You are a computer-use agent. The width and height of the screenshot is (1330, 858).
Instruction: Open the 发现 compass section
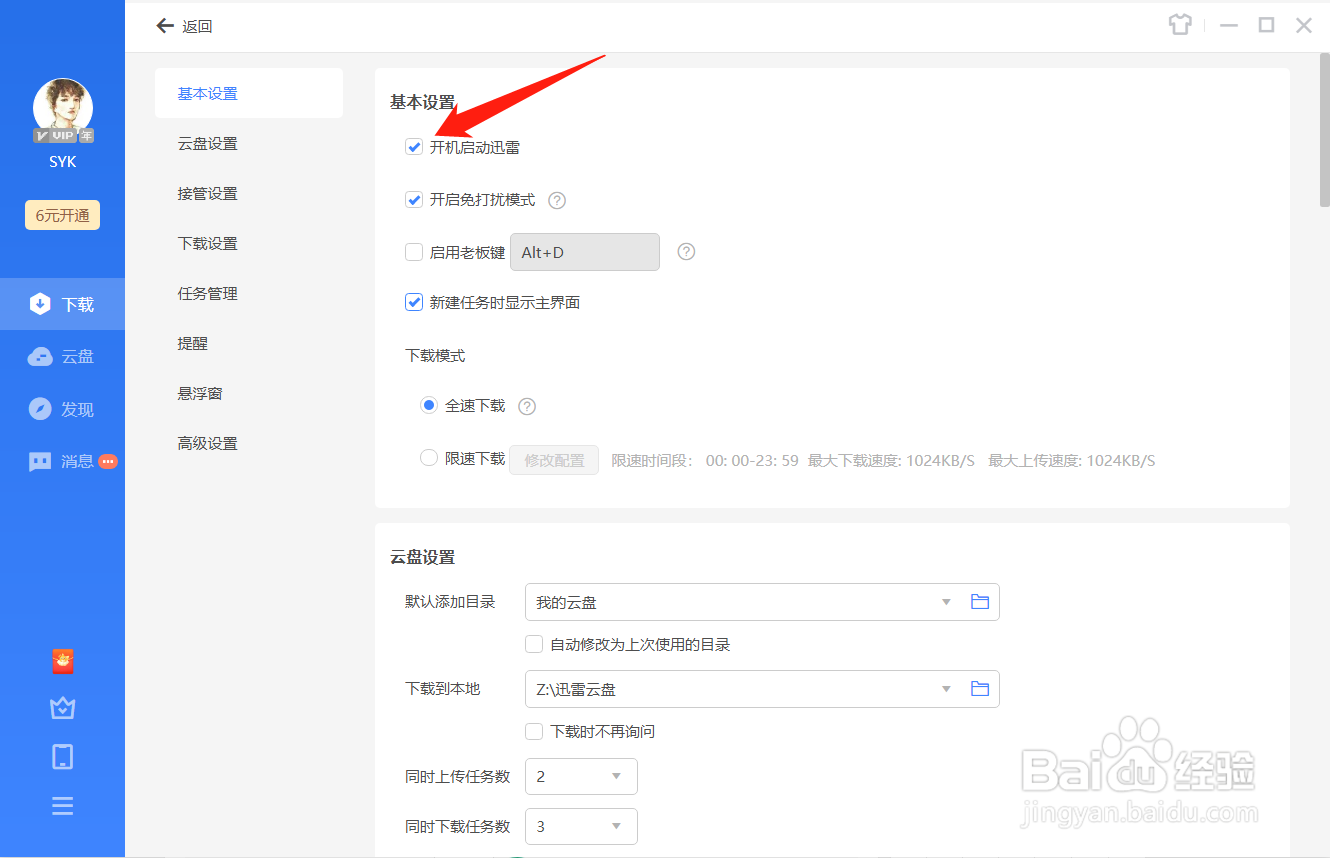tap(62, 409)
